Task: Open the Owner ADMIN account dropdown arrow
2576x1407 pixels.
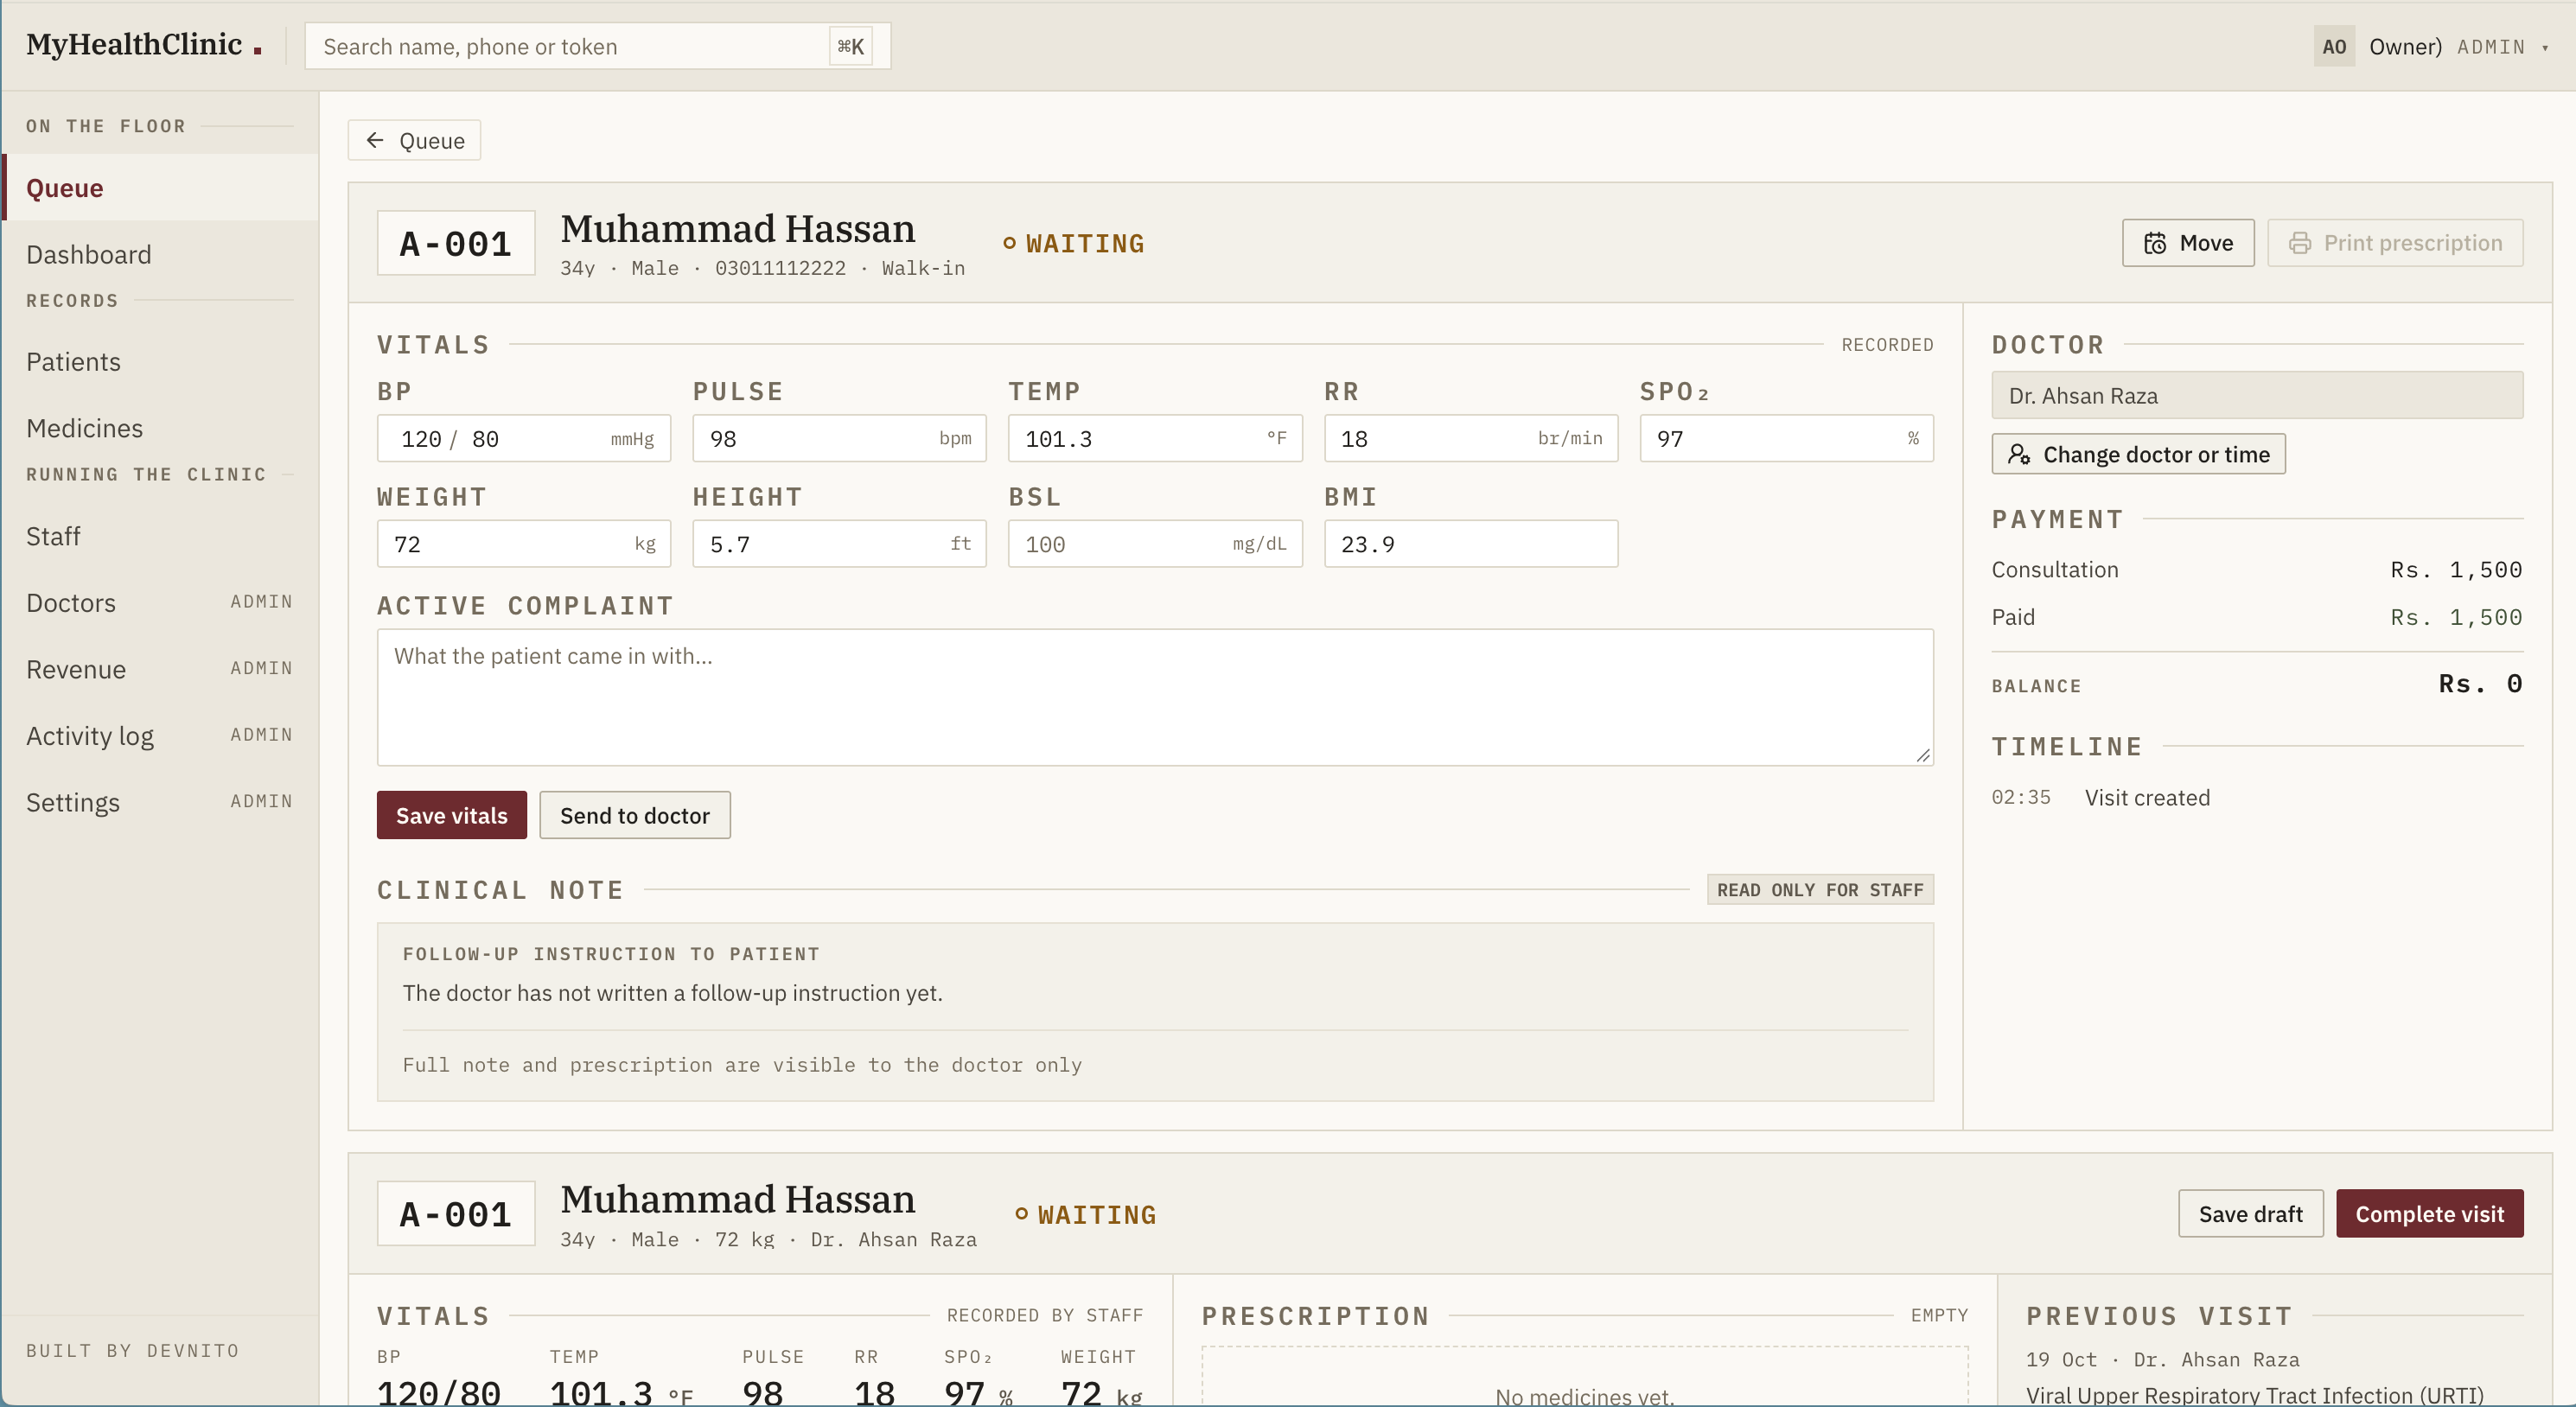Action: pos(2545,48)
